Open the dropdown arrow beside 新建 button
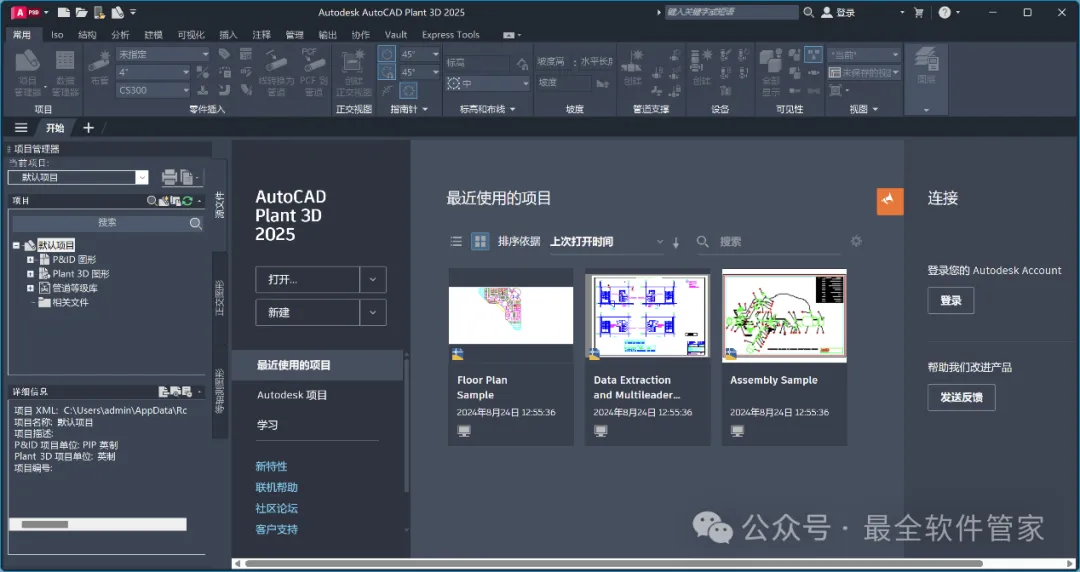1080x572 pixels. point(373,312)
